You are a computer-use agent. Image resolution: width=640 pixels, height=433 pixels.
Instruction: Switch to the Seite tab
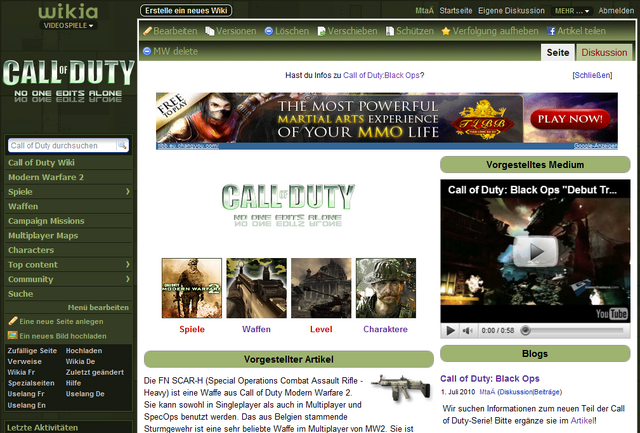click(x=558, y=53)
